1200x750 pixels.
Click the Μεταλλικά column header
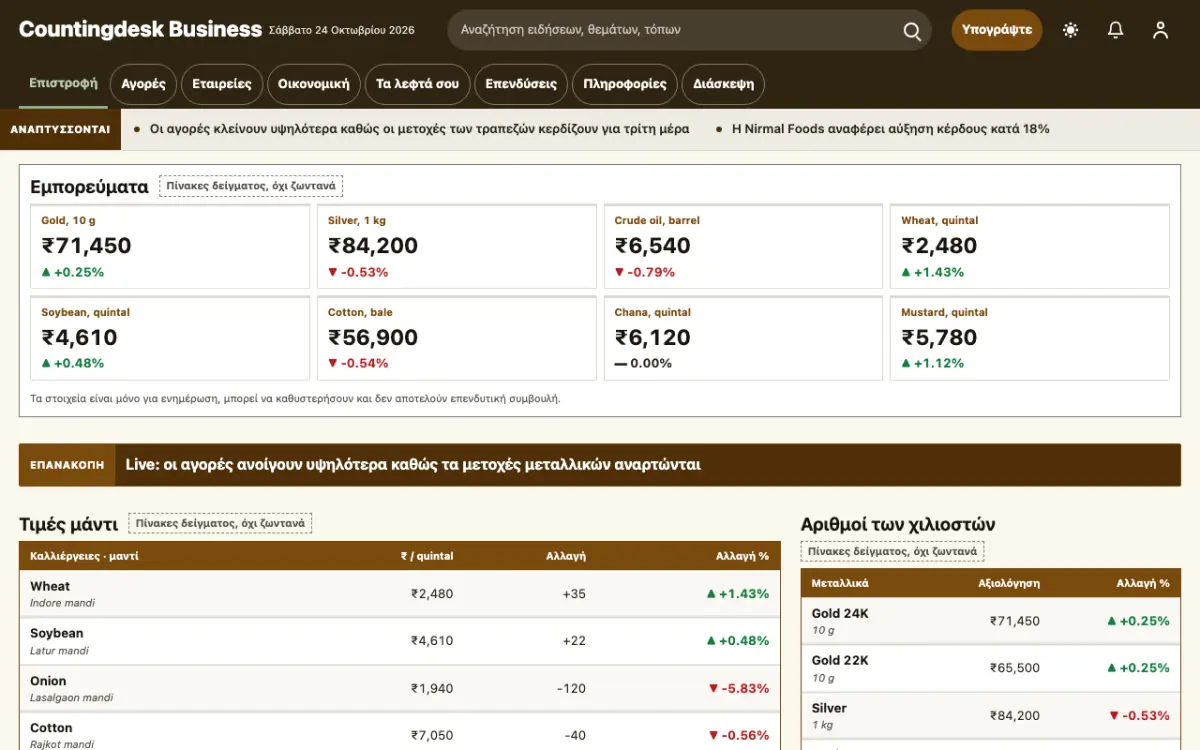[840, 583]
